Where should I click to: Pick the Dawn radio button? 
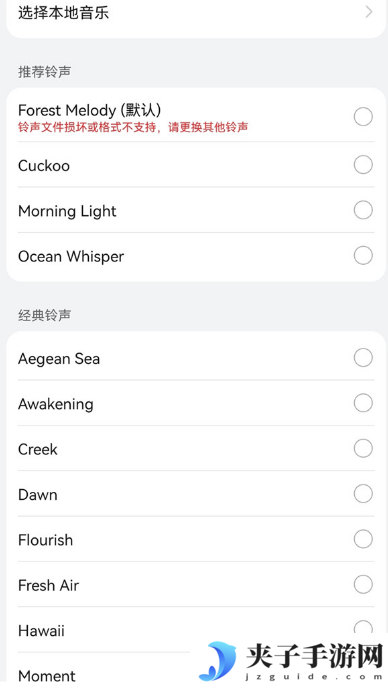363,493
